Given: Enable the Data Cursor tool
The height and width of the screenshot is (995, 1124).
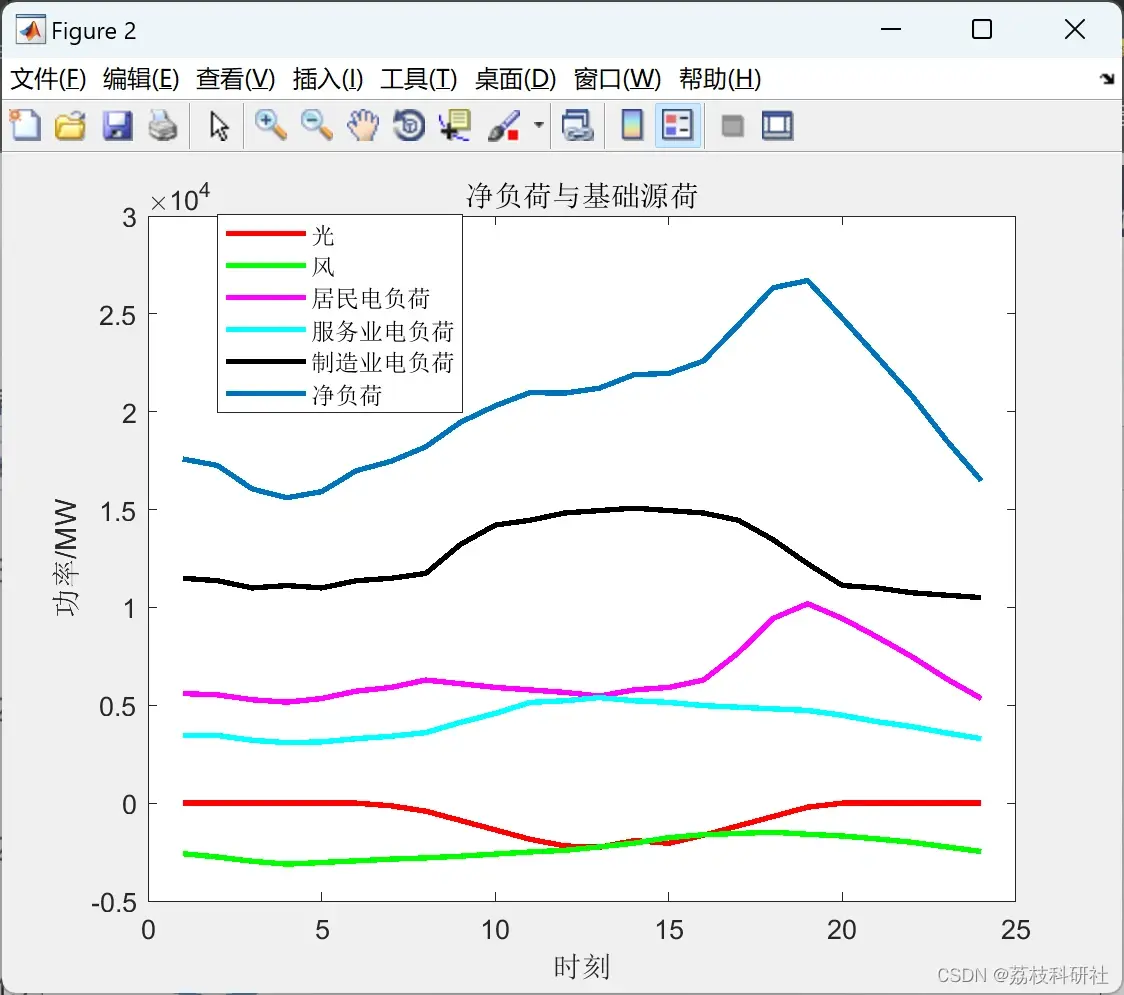Looking at the screenshot, I should pyautogui.click(x=455, y=125).
